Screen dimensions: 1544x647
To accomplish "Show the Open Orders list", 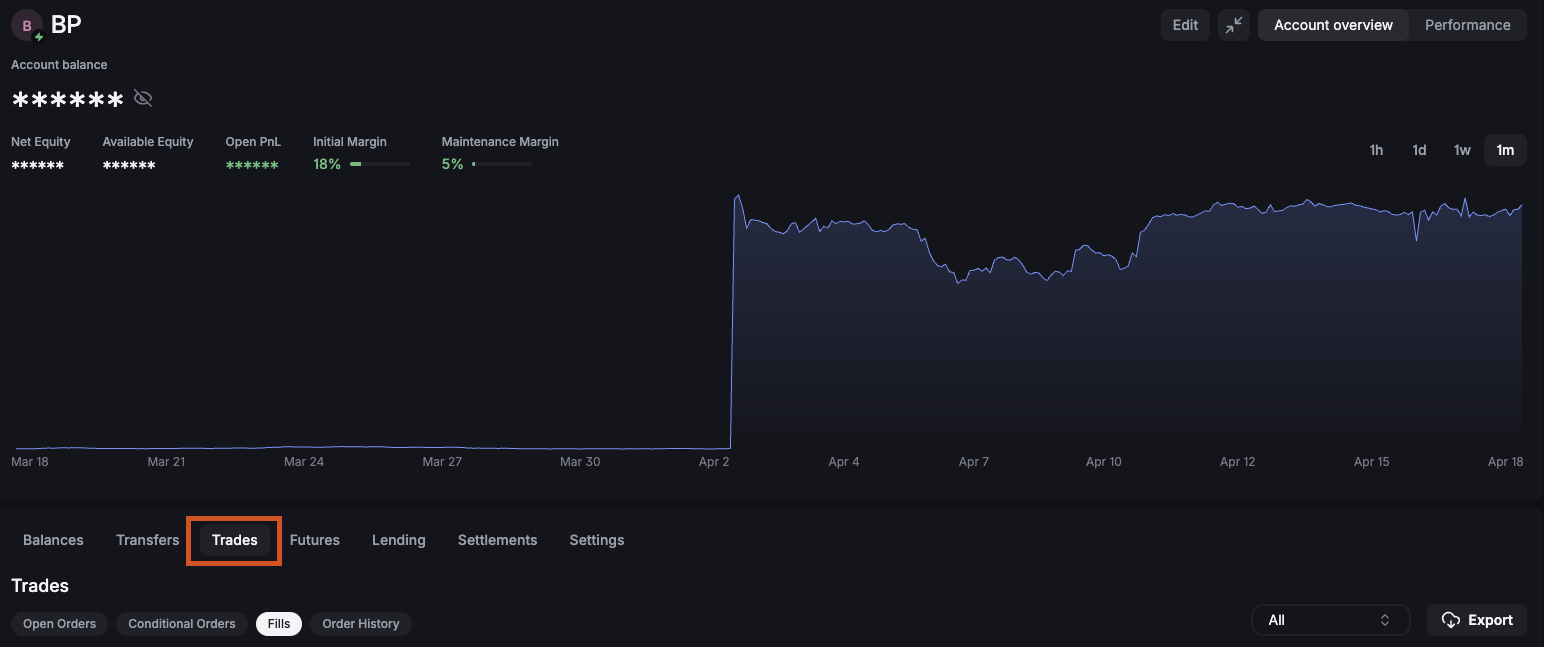I will click(x=60, y=624).
